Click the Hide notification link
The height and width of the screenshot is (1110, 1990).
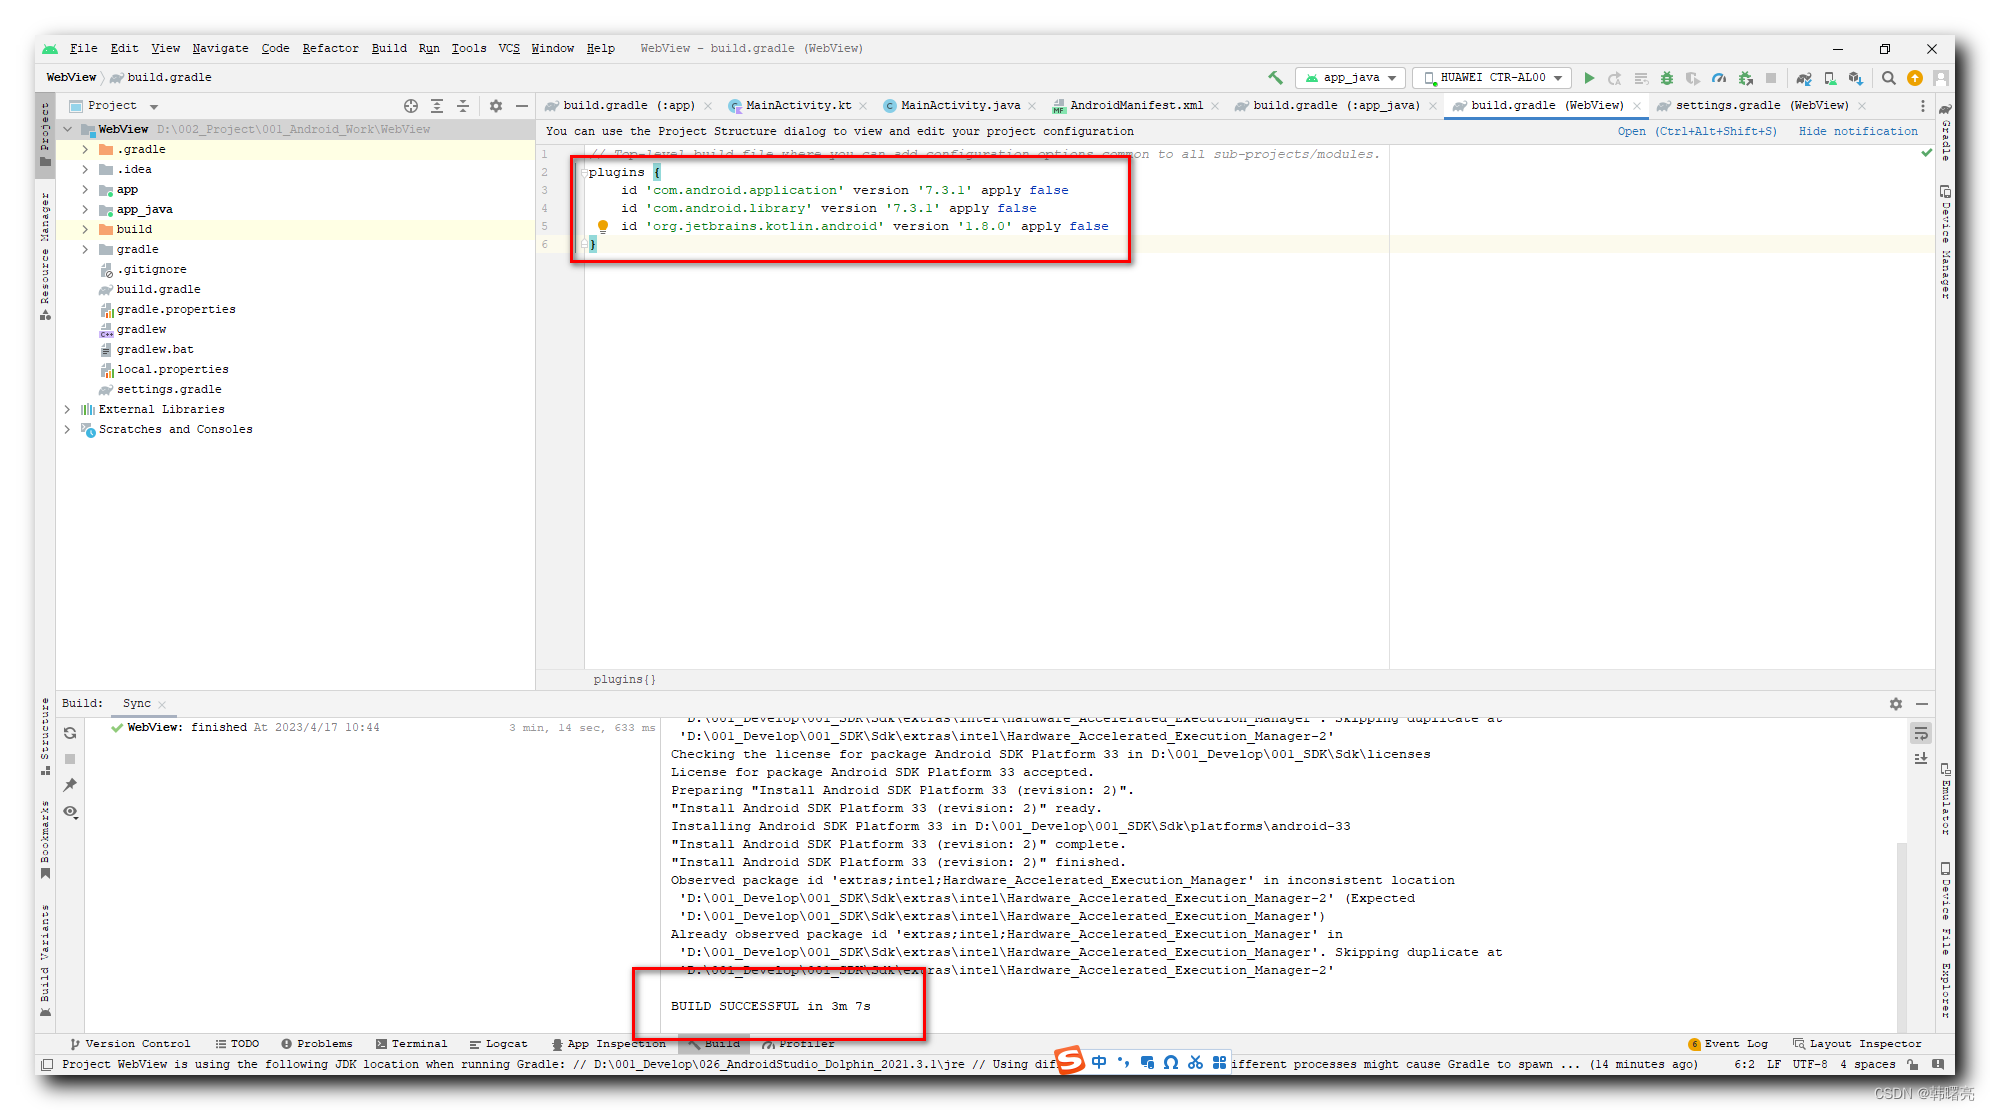[1858, 131]
